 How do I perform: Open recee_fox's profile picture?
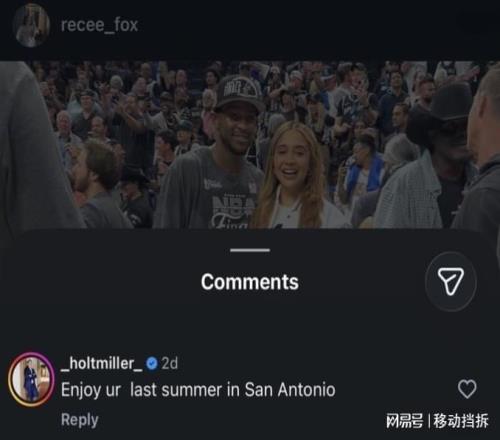[31, 25]
